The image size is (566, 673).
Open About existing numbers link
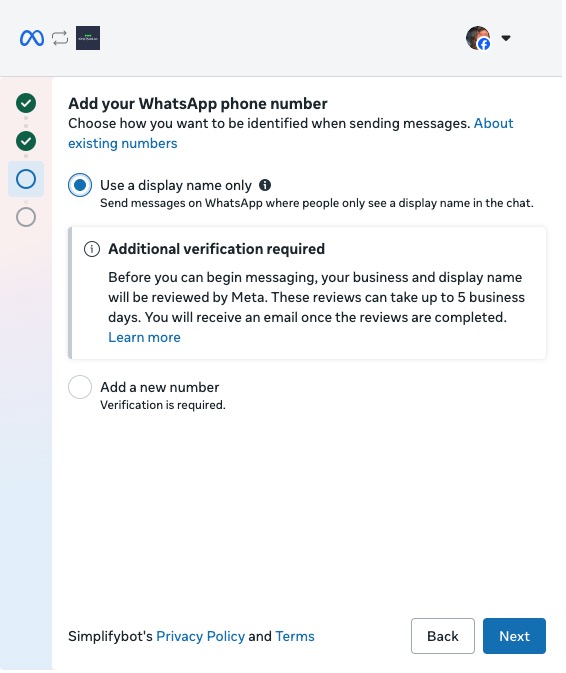[123, 143]
